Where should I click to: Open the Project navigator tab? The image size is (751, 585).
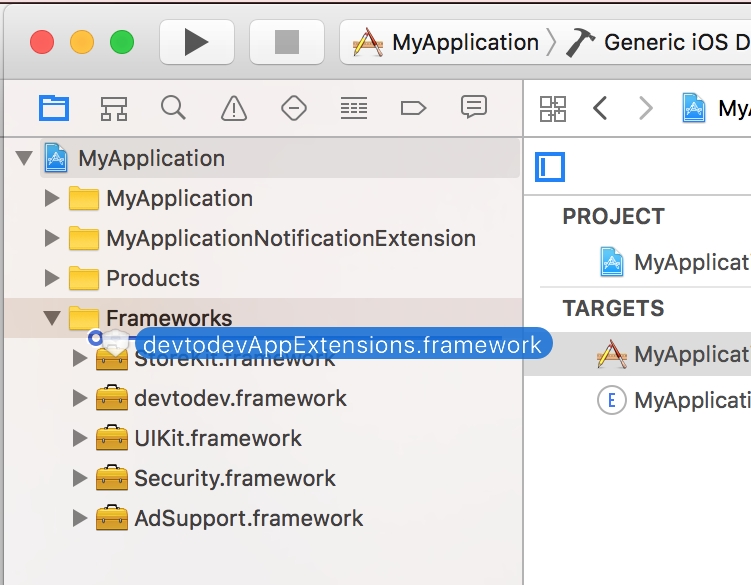(54, 108)
